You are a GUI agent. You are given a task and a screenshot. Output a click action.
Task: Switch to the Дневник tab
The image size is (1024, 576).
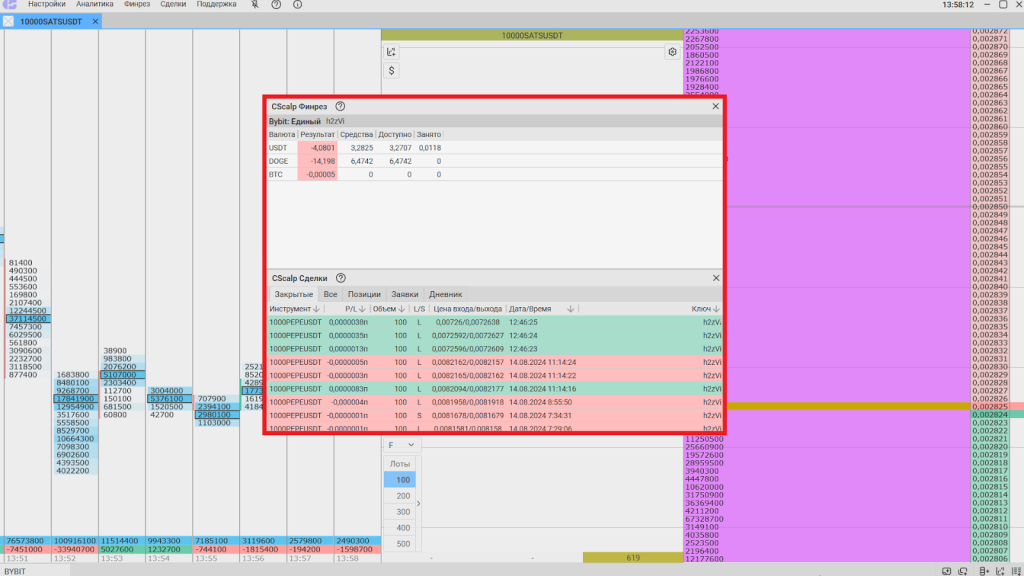coord(446,295)
